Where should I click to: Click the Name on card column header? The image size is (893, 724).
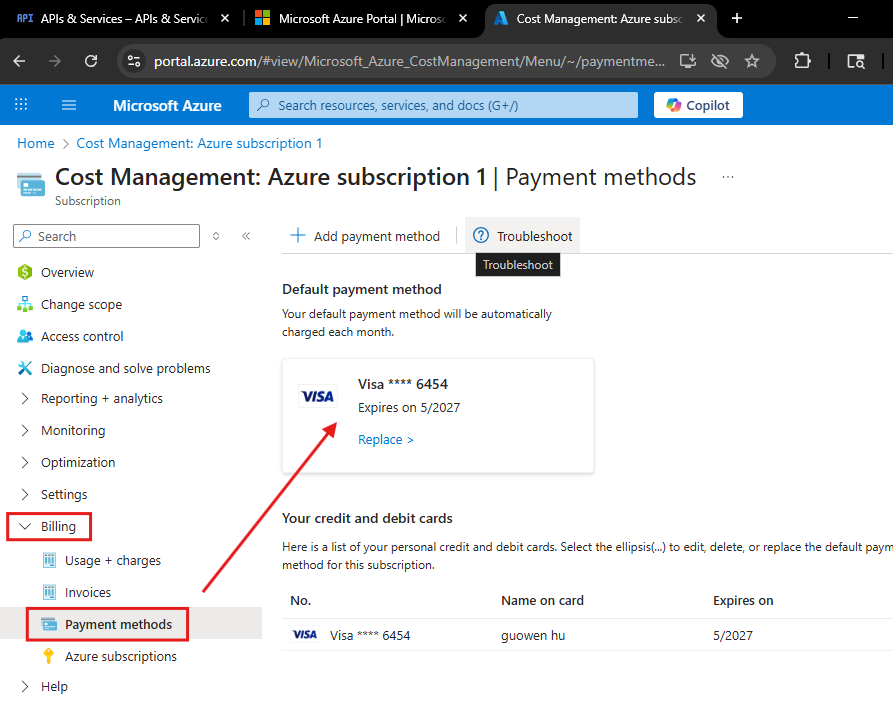[x=542, y=600]
